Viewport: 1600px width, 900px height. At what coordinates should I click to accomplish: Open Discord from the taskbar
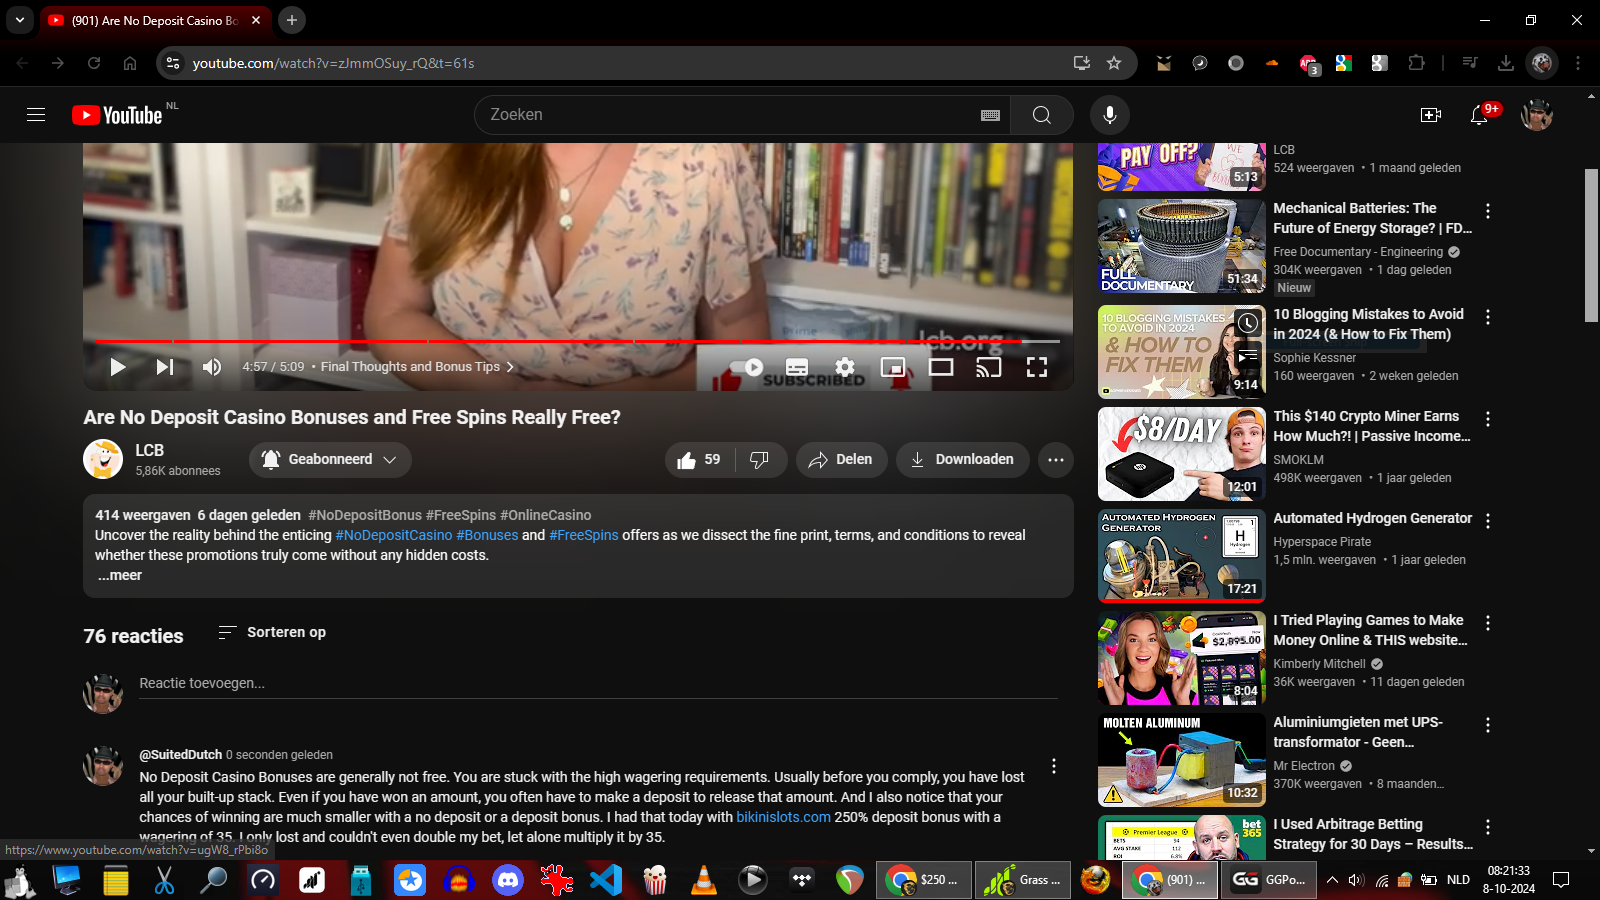click(508, 880)
